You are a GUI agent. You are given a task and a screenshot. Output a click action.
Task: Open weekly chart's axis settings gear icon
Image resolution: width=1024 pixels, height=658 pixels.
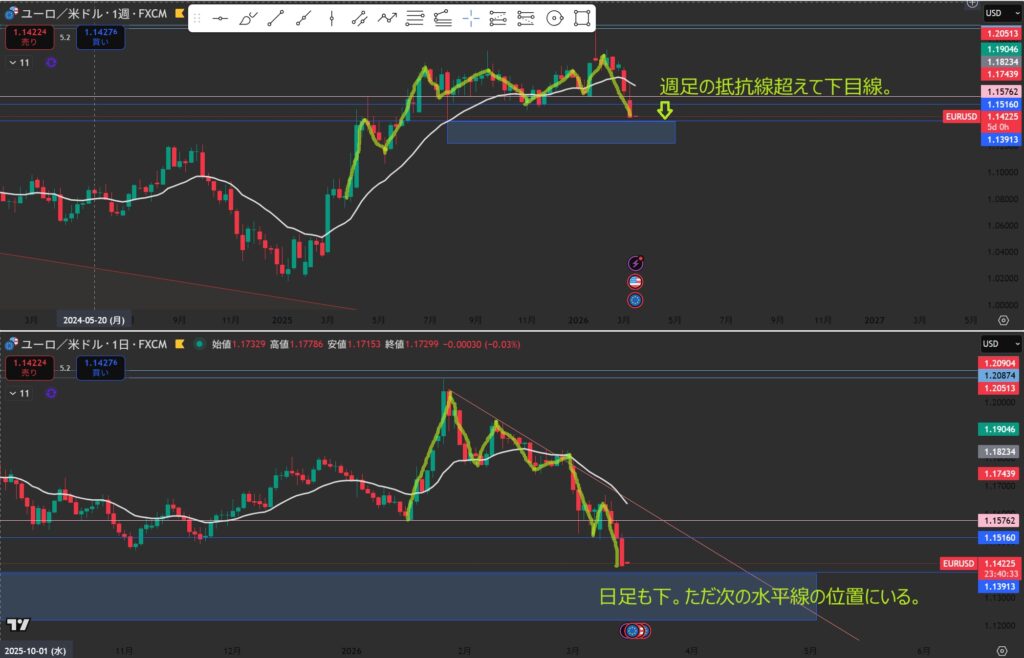coord(1003,320)
